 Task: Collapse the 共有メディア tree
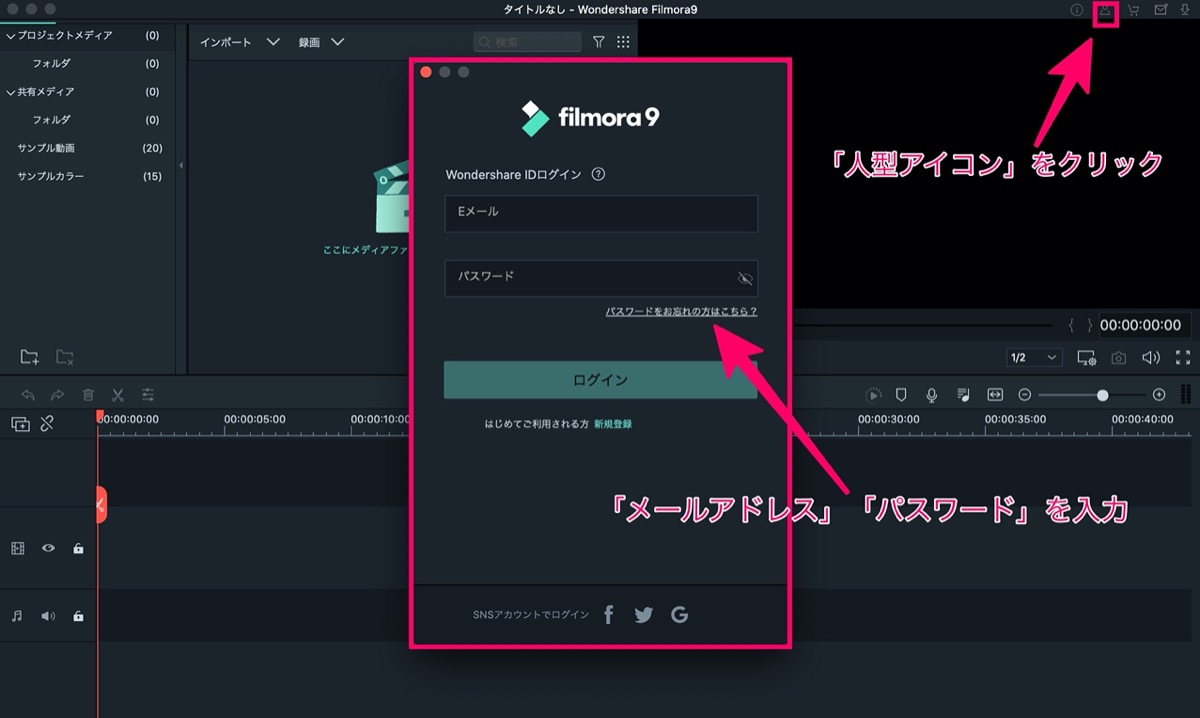[11, 92]
